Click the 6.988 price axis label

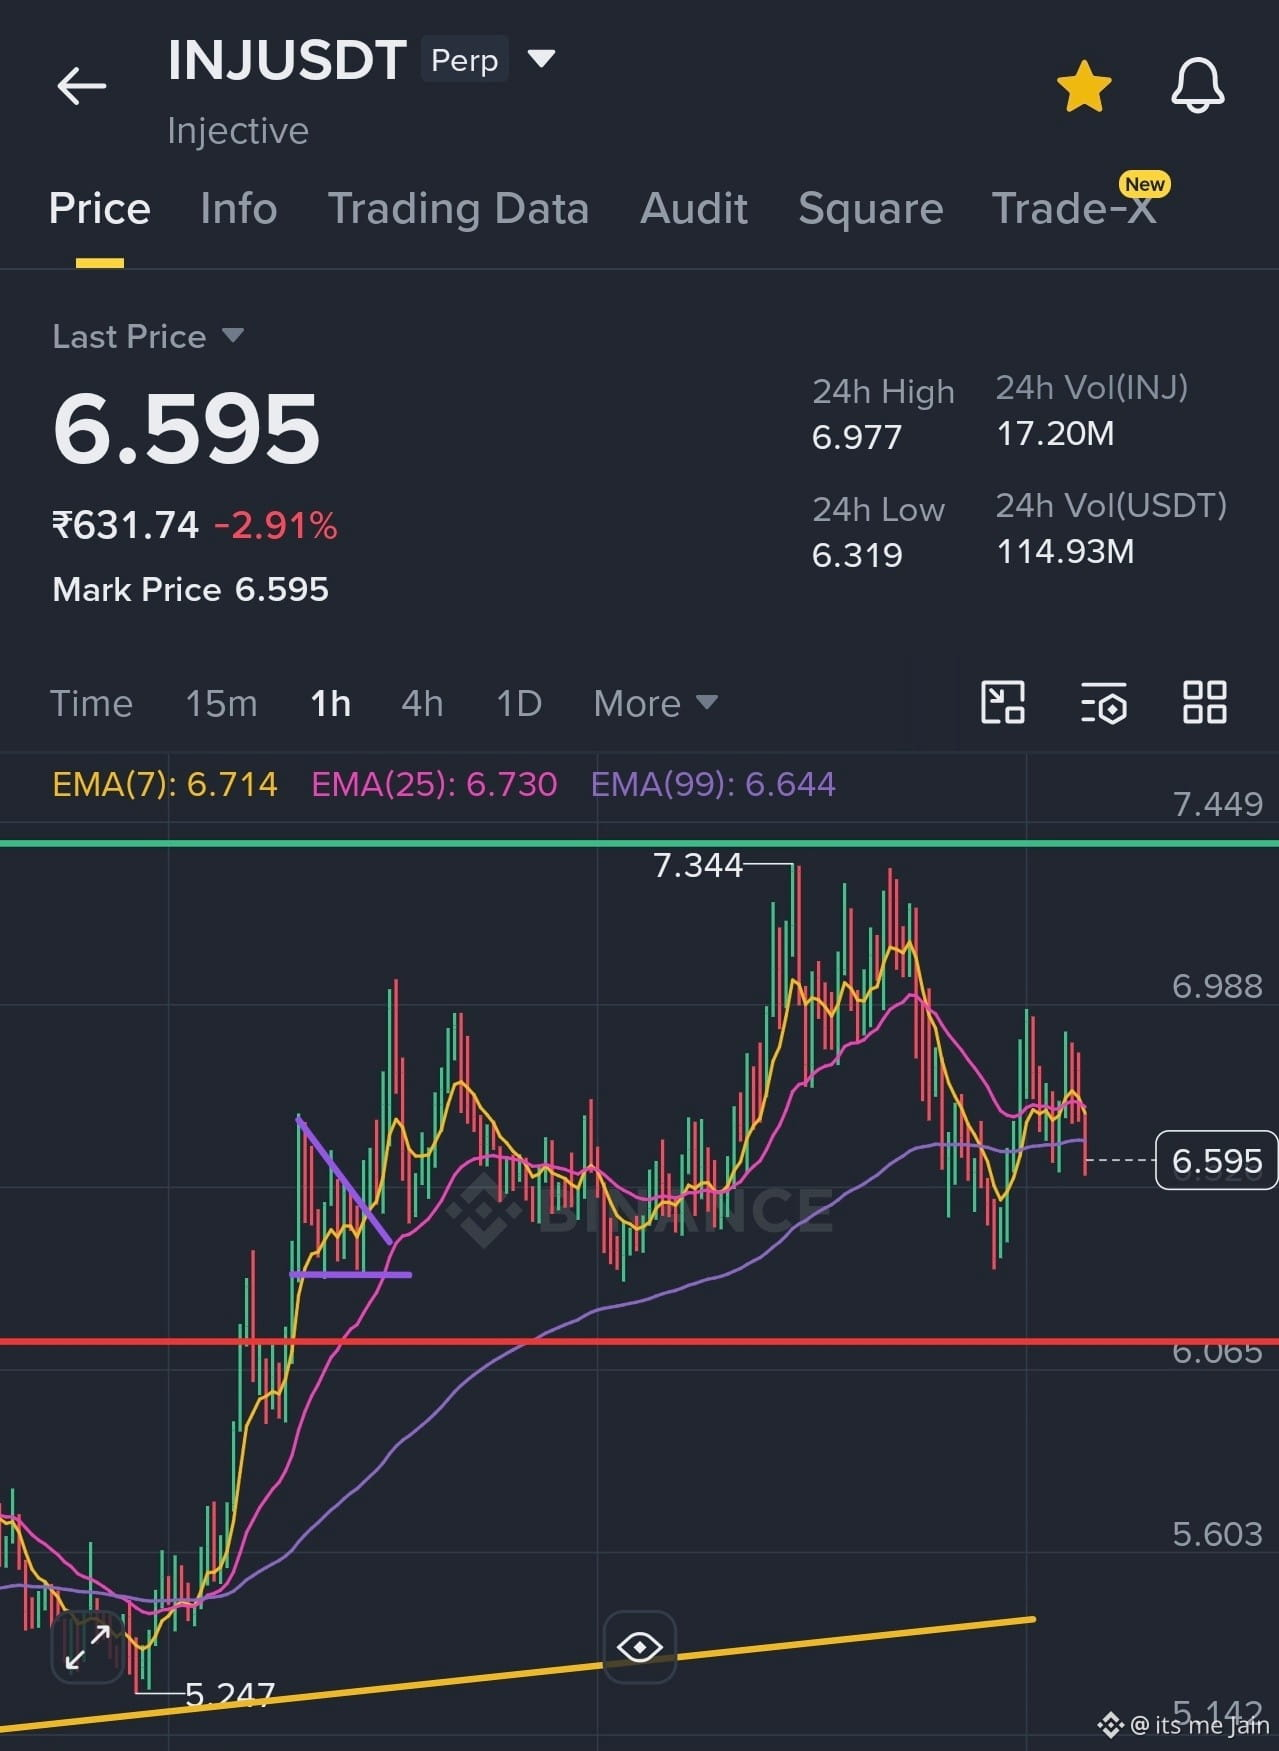[x=1217, y=987]
